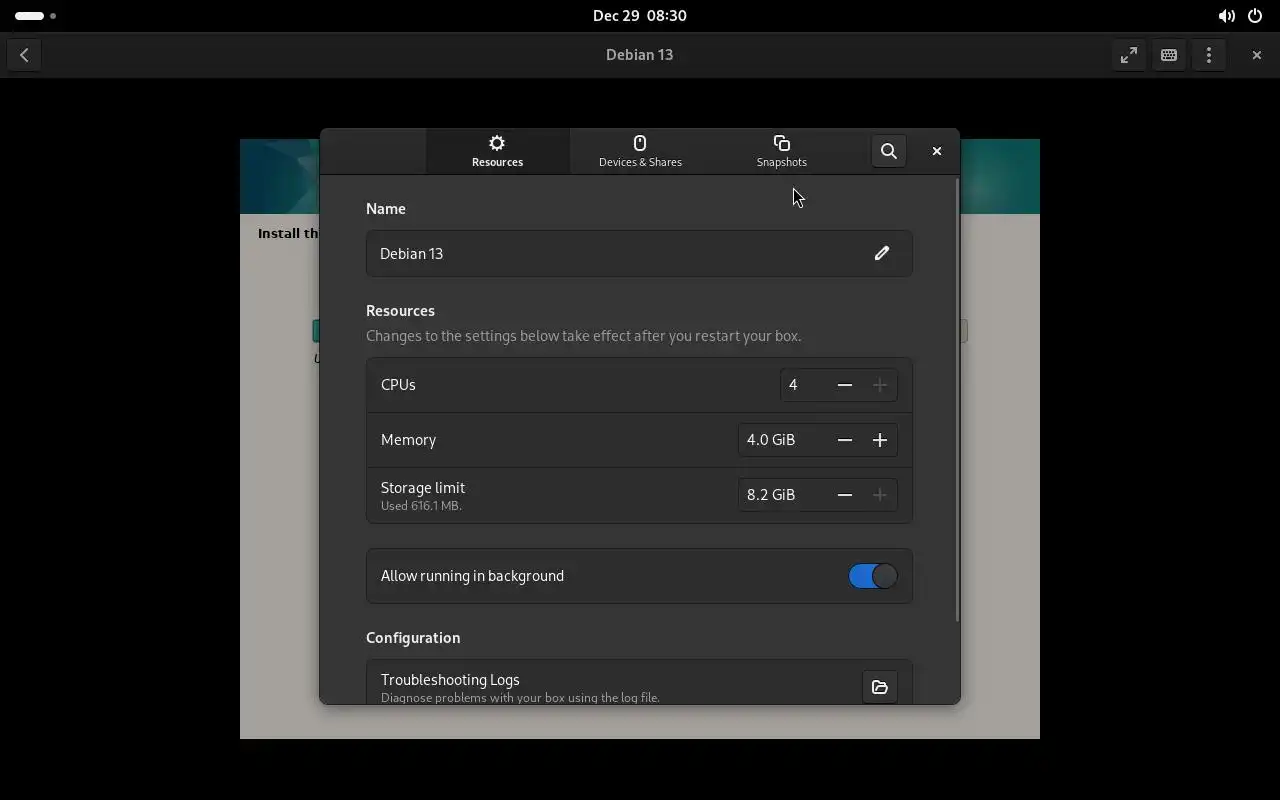Open Troubleshooting Logs folder icon

tap(880, 687)
